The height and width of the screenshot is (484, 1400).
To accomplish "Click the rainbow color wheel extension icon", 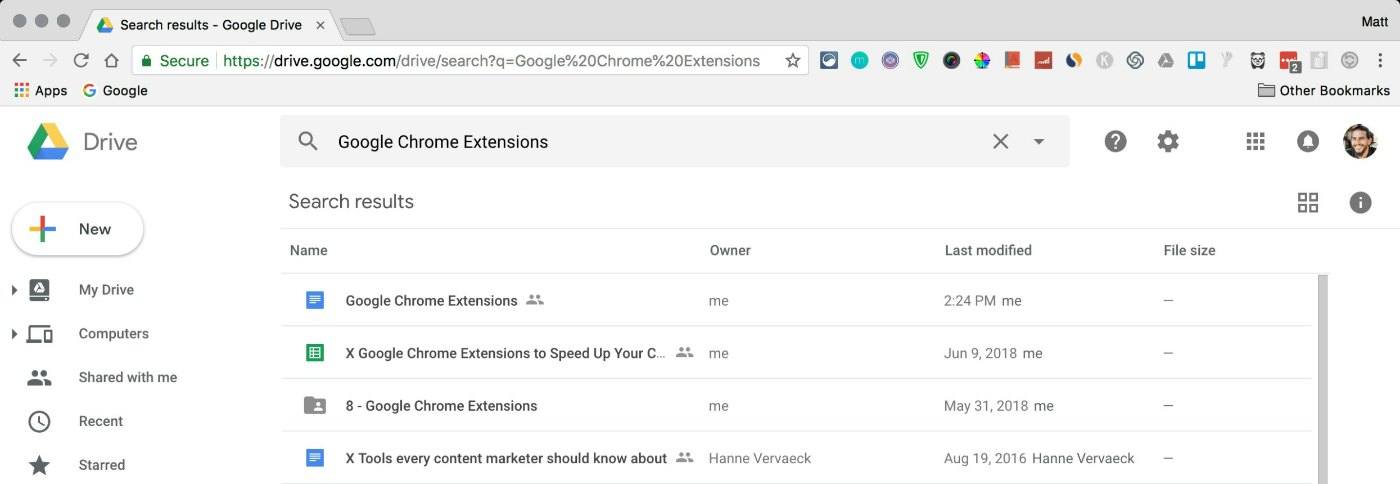I will tap(982, 60).
